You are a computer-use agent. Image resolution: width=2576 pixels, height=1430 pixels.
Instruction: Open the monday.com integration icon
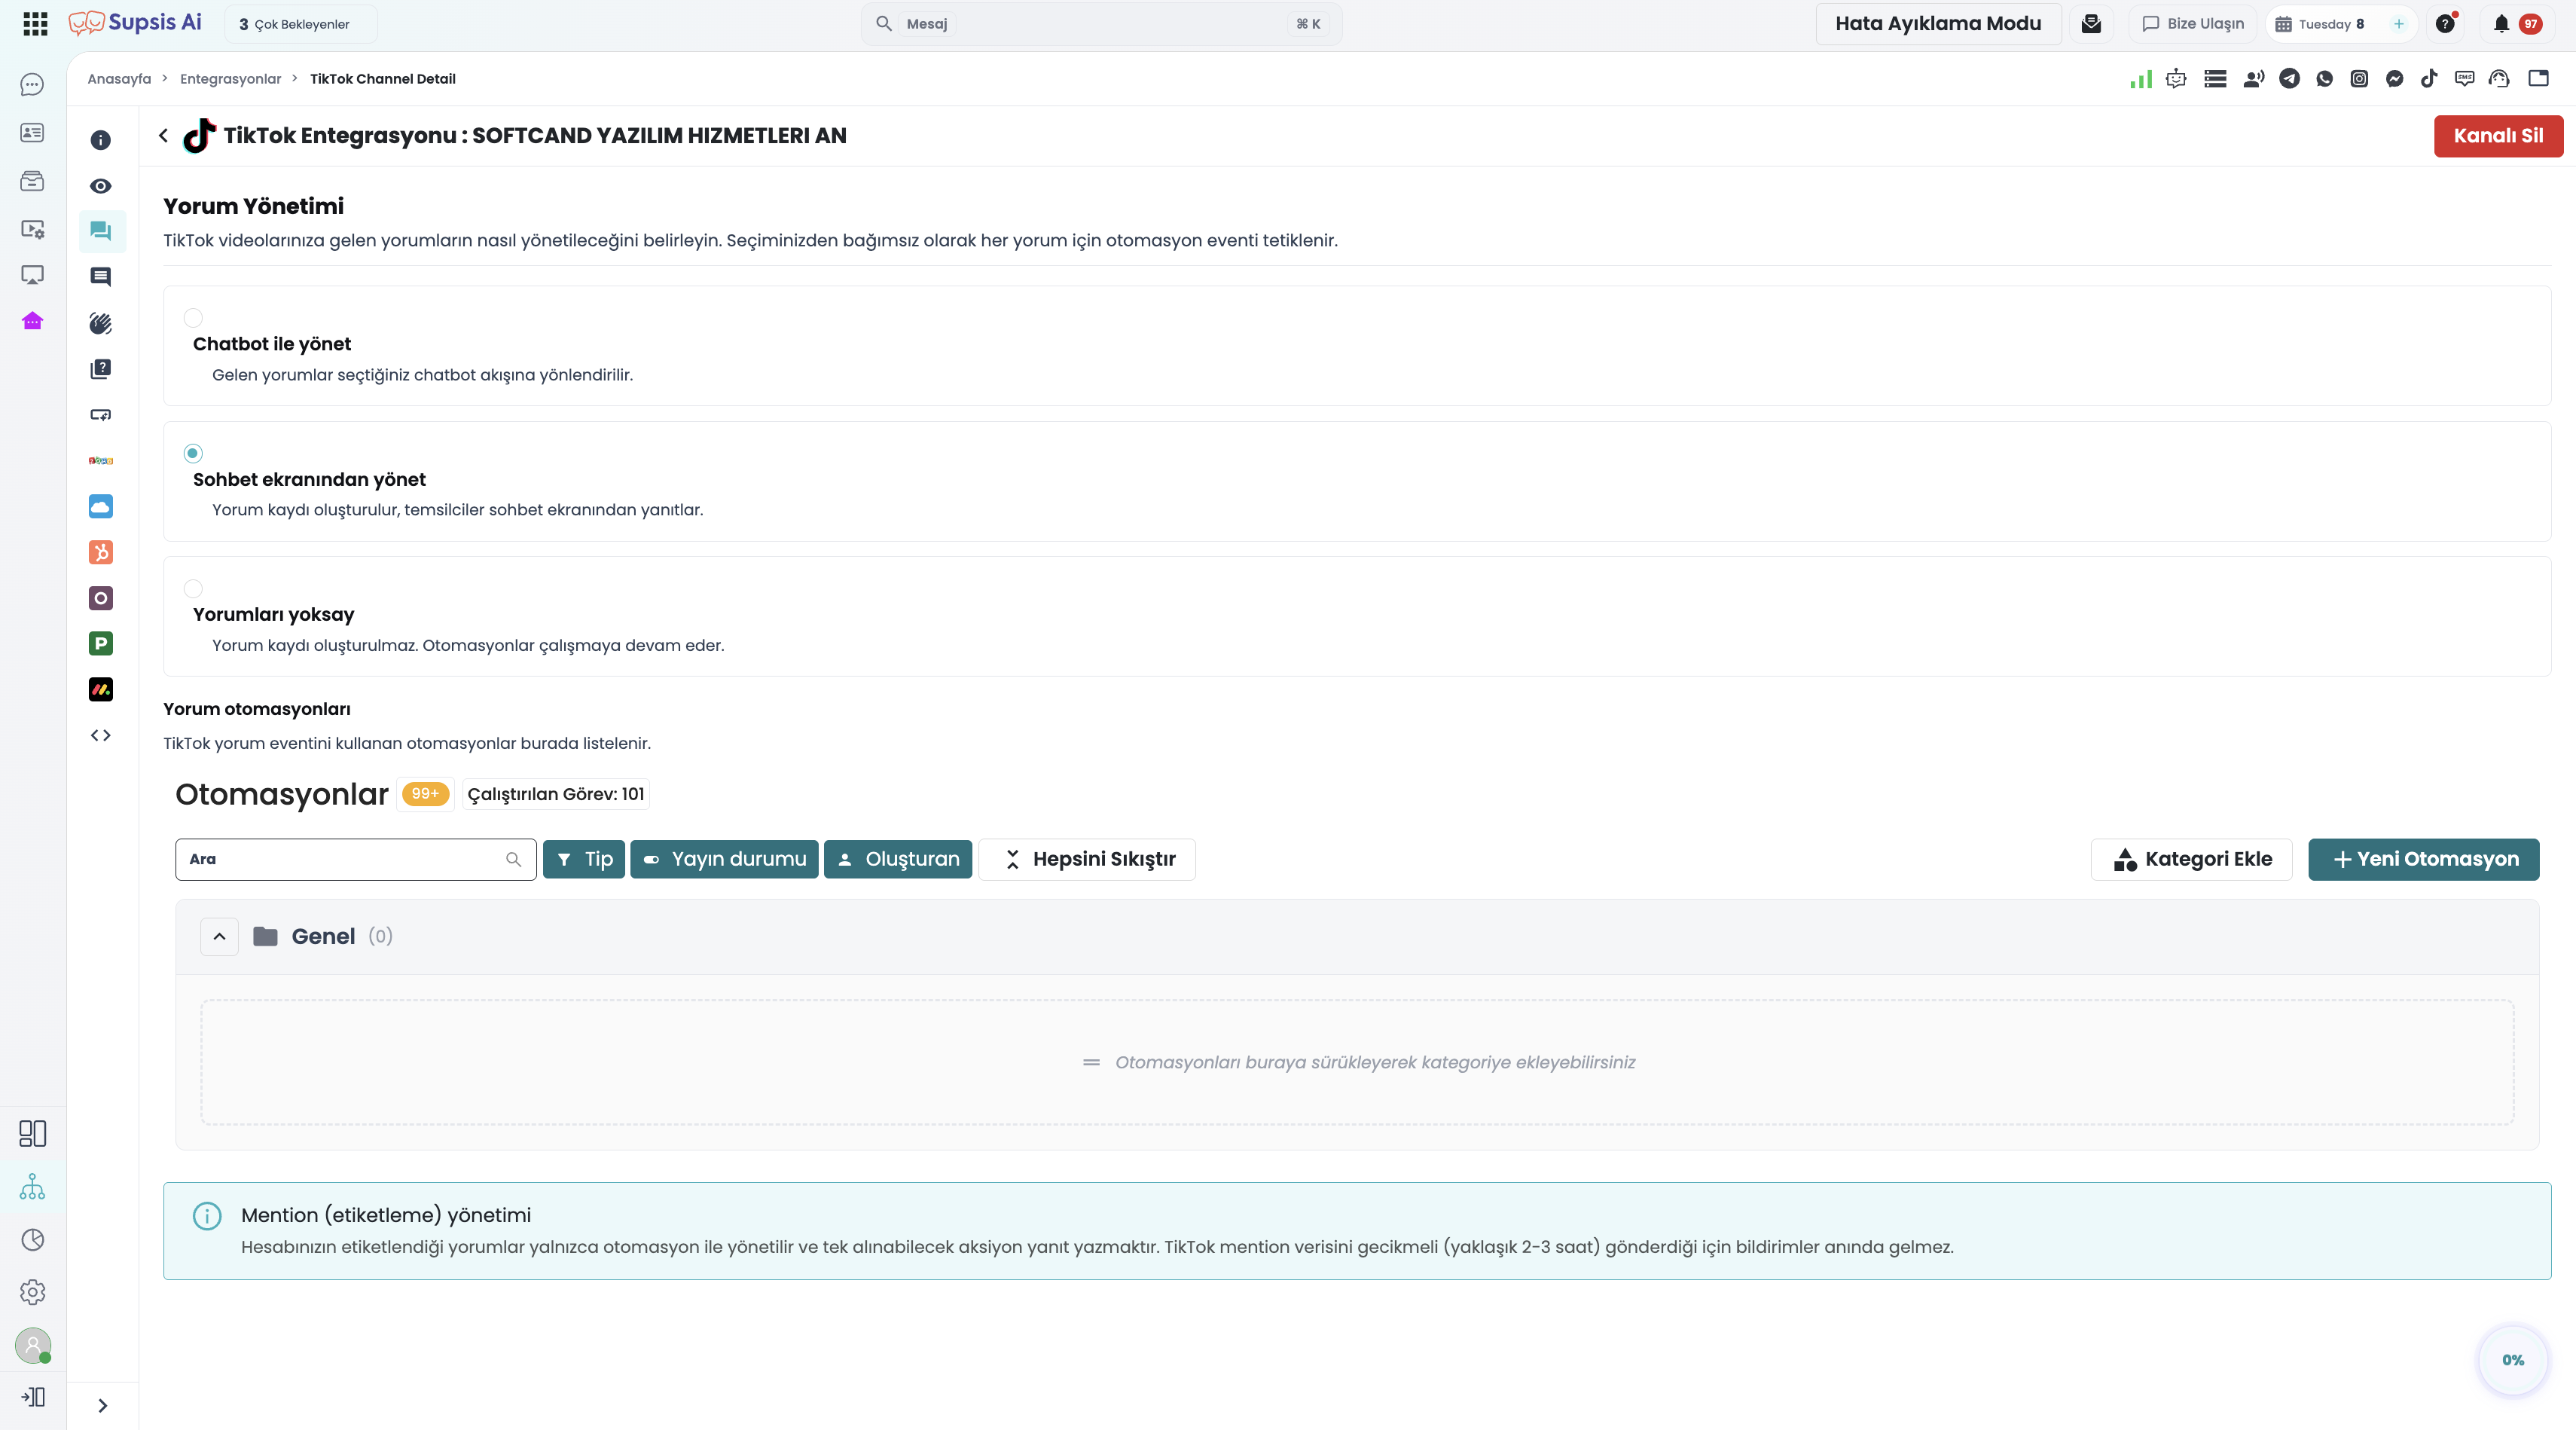click(101, 689)
